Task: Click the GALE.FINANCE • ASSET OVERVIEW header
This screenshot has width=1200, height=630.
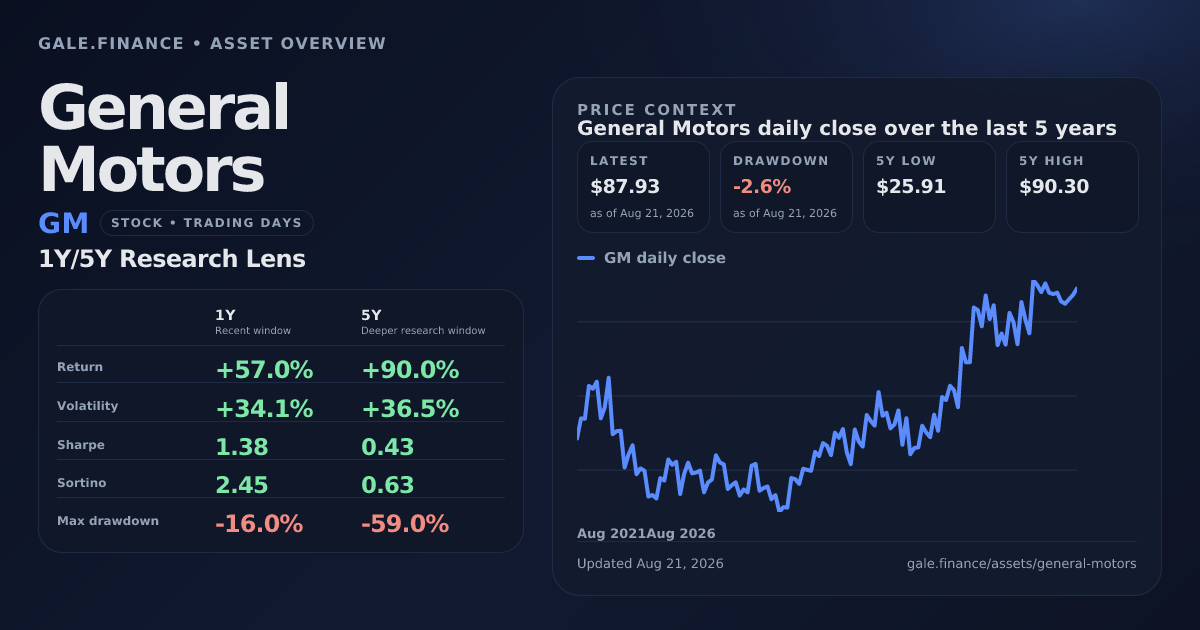Action: [212, 44]
